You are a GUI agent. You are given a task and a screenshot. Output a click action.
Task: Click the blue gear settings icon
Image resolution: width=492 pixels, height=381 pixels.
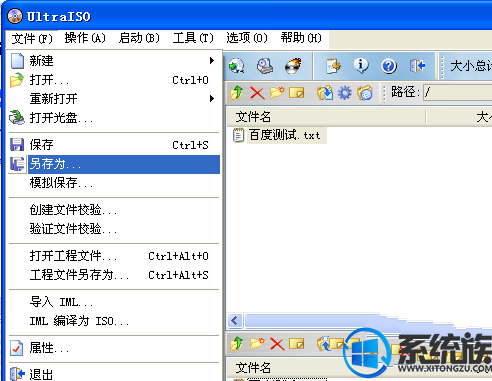click(345, 93)
